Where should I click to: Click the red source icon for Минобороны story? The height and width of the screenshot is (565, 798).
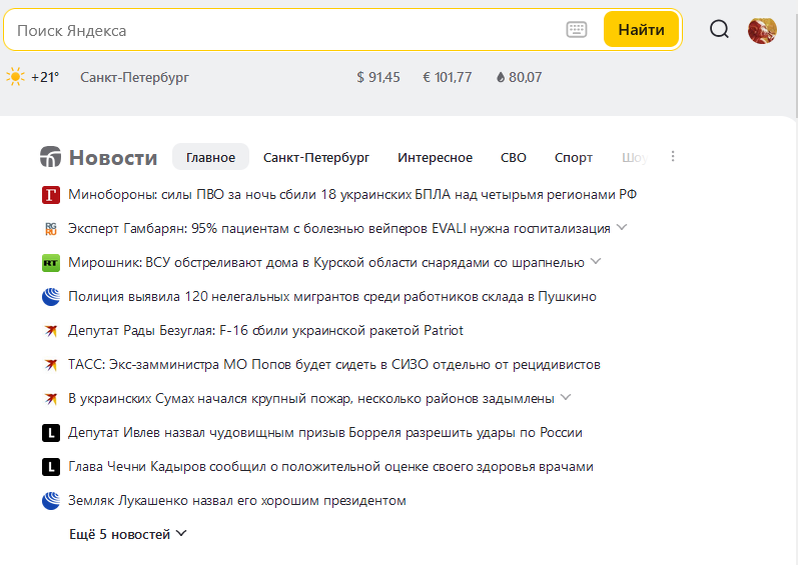pos(51,194)
